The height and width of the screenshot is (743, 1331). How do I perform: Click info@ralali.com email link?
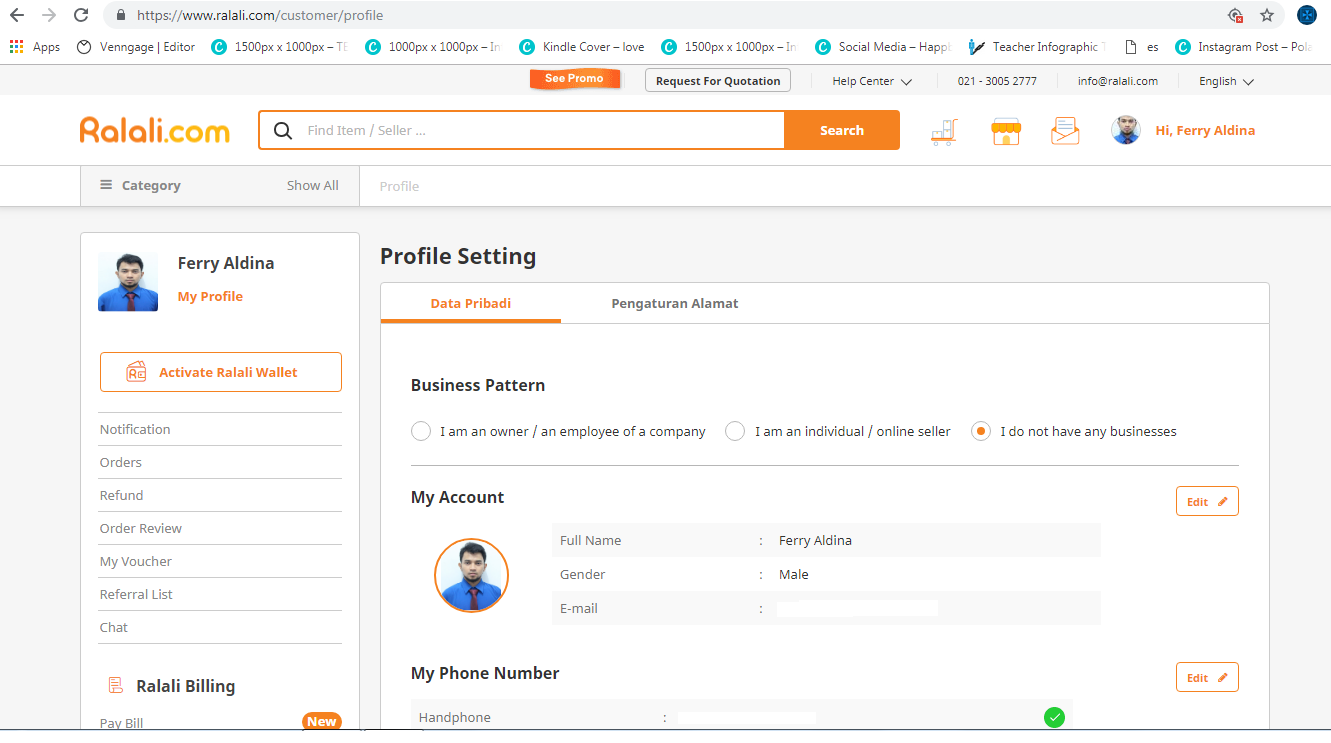[x=1118, y=81]
